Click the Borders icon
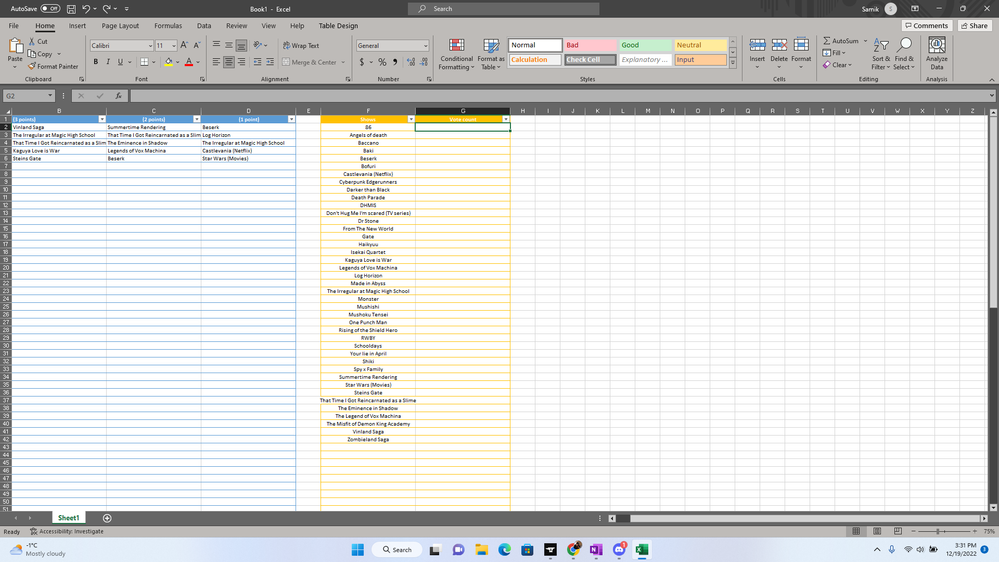 [x=145, y=62]
